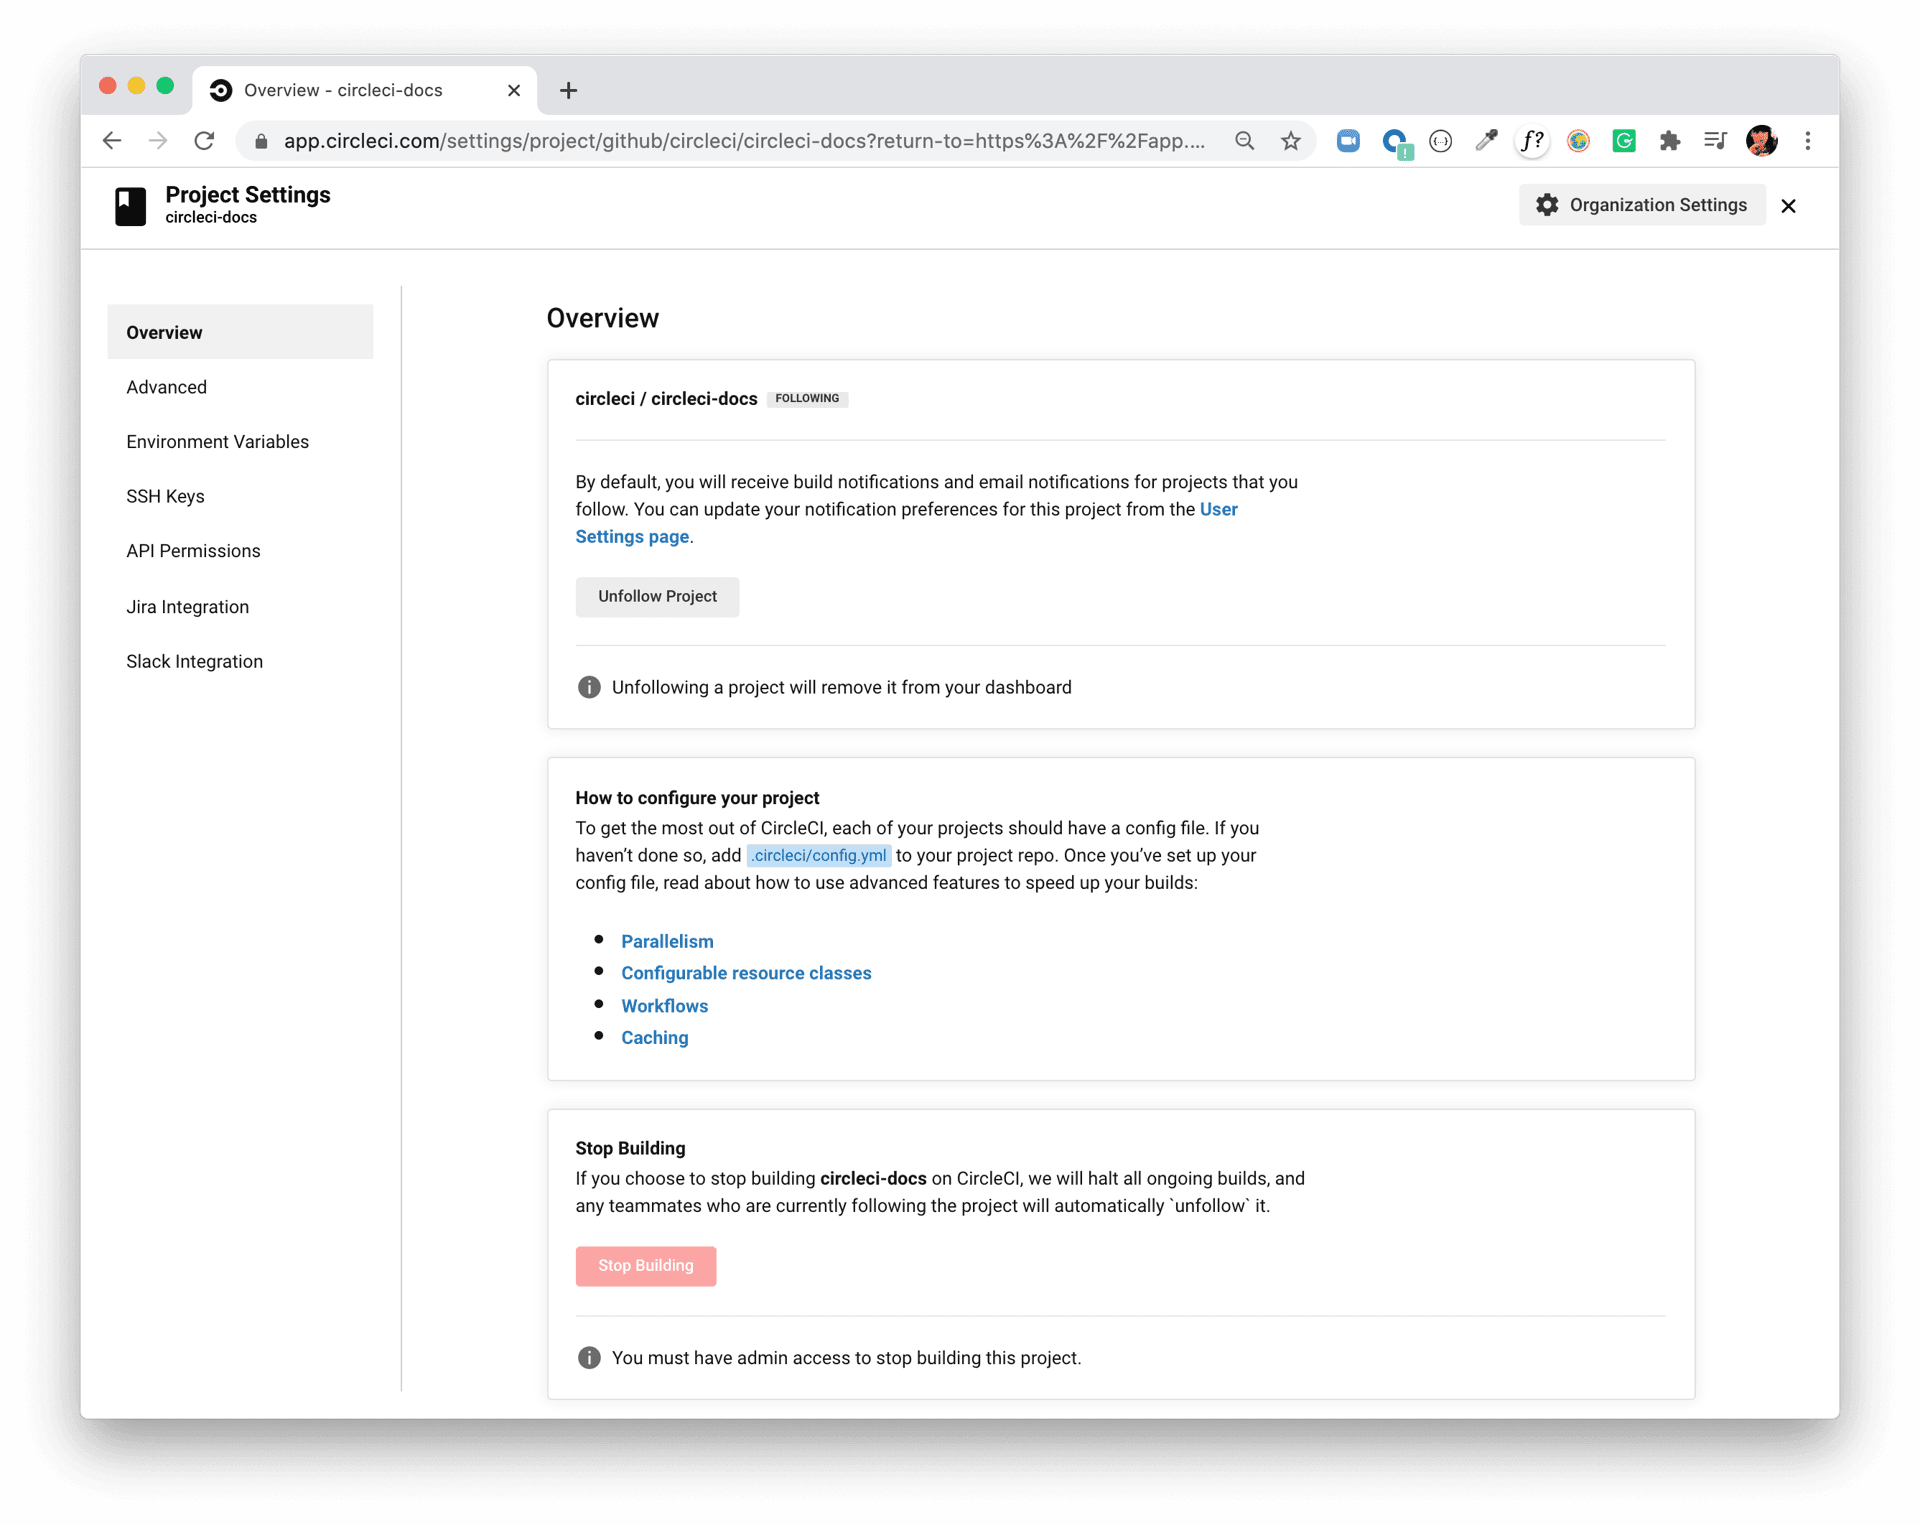Open Organization Settings gear icon

1548,204
